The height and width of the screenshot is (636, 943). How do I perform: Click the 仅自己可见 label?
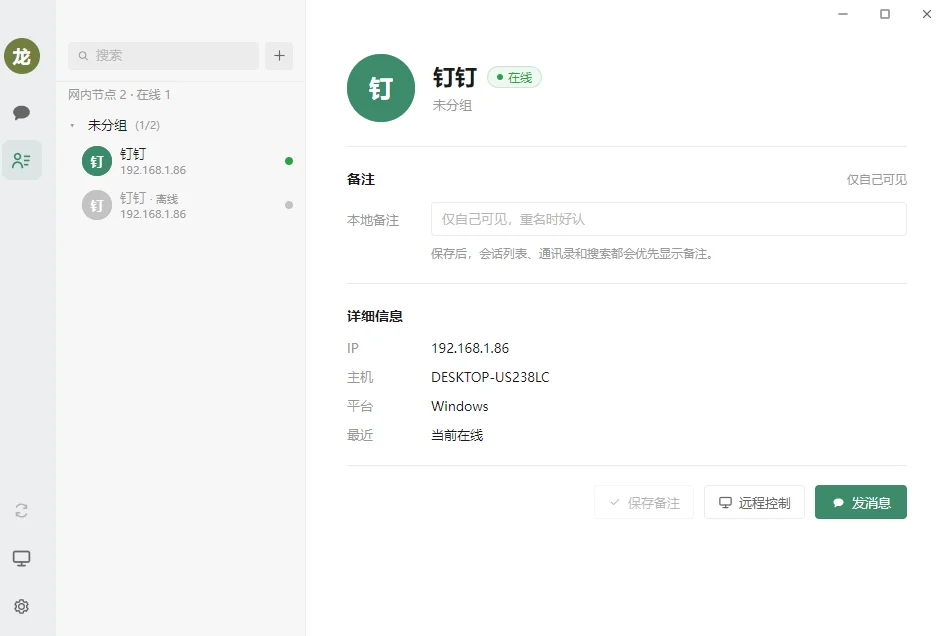876,180
